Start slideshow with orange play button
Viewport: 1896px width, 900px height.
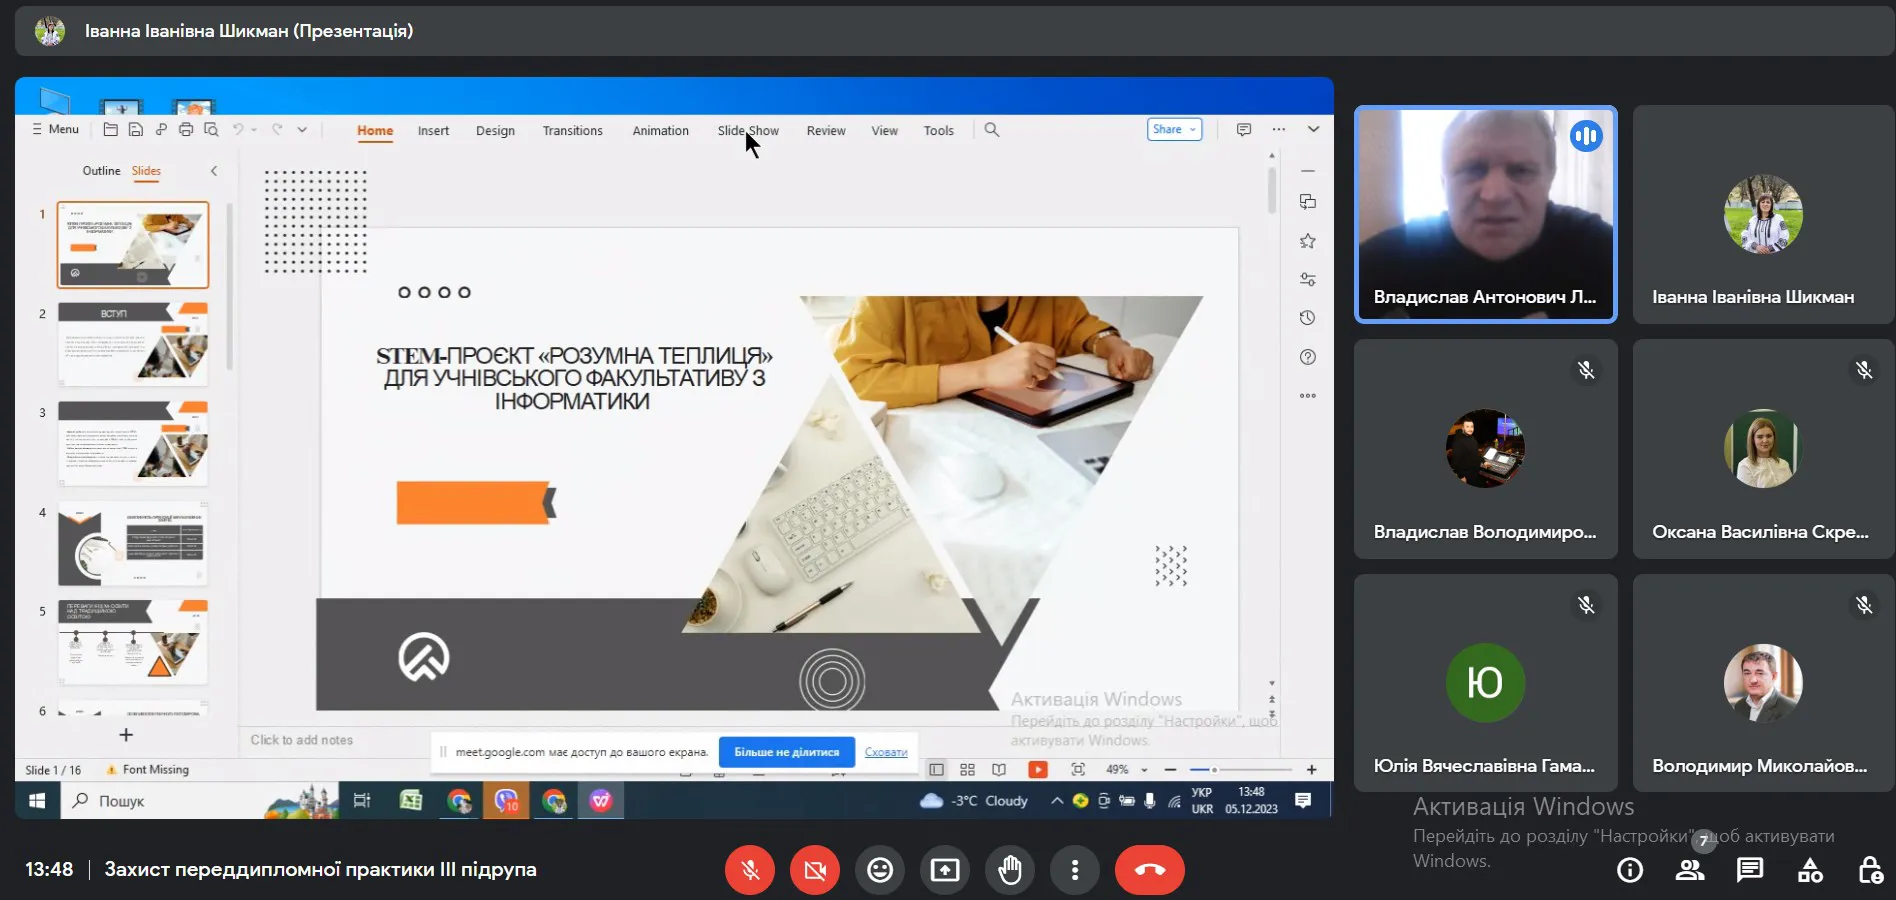tap(1038, 769)
